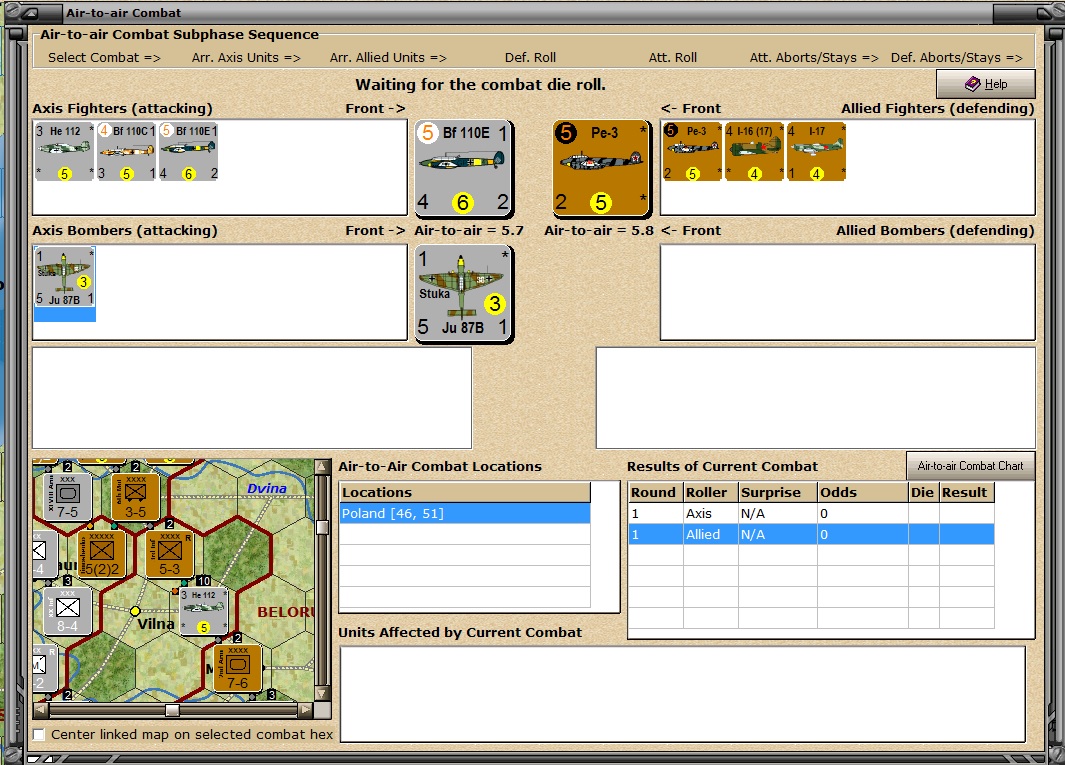Click the map horizontal scrollbar thumb

(173, 710)
